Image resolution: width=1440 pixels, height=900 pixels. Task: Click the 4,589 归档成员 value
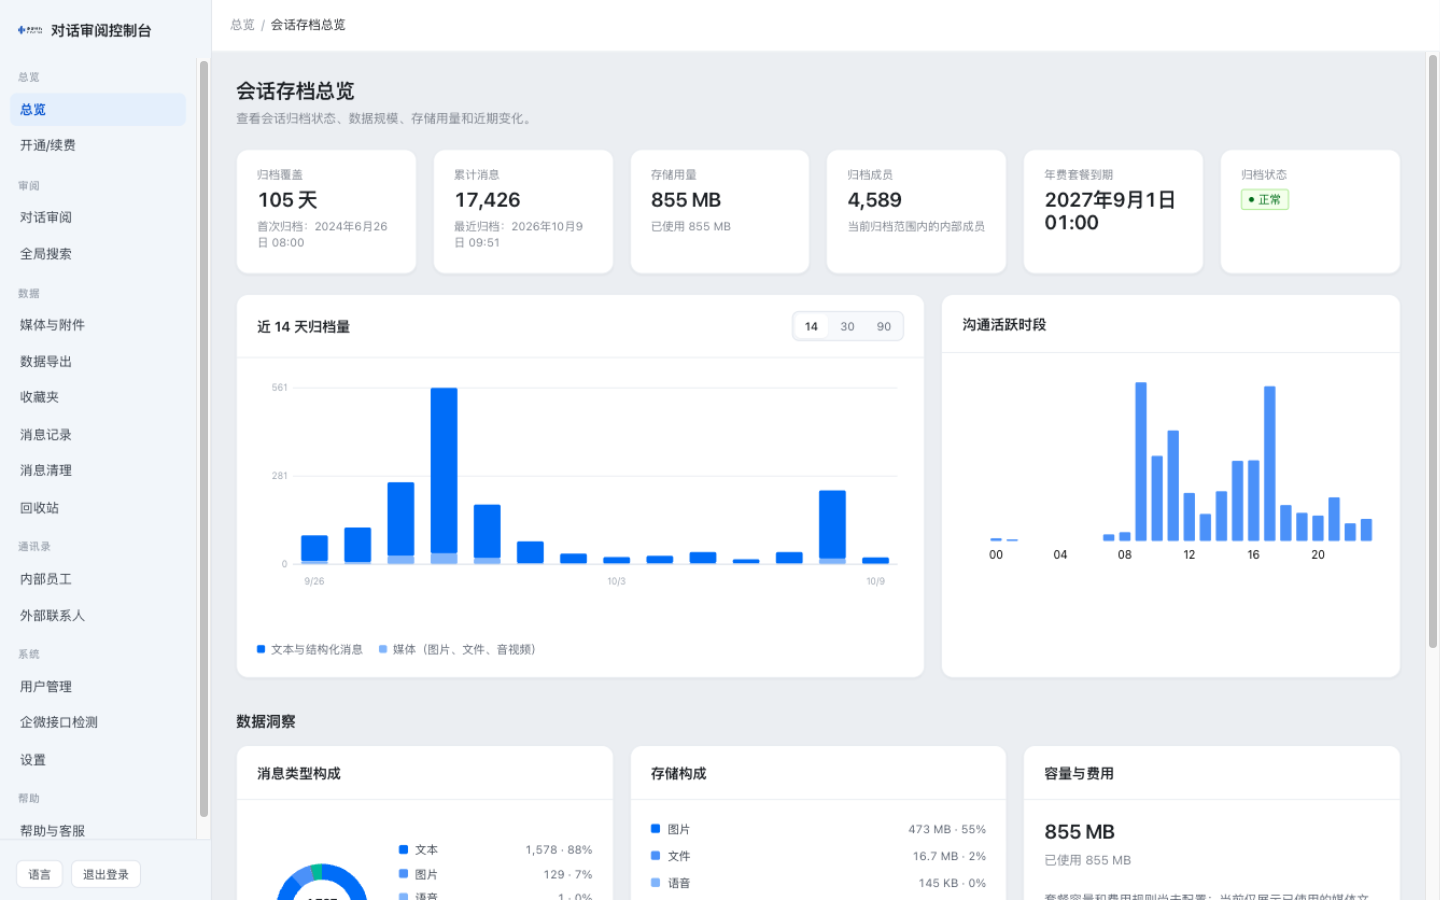[x=875, y=200]
